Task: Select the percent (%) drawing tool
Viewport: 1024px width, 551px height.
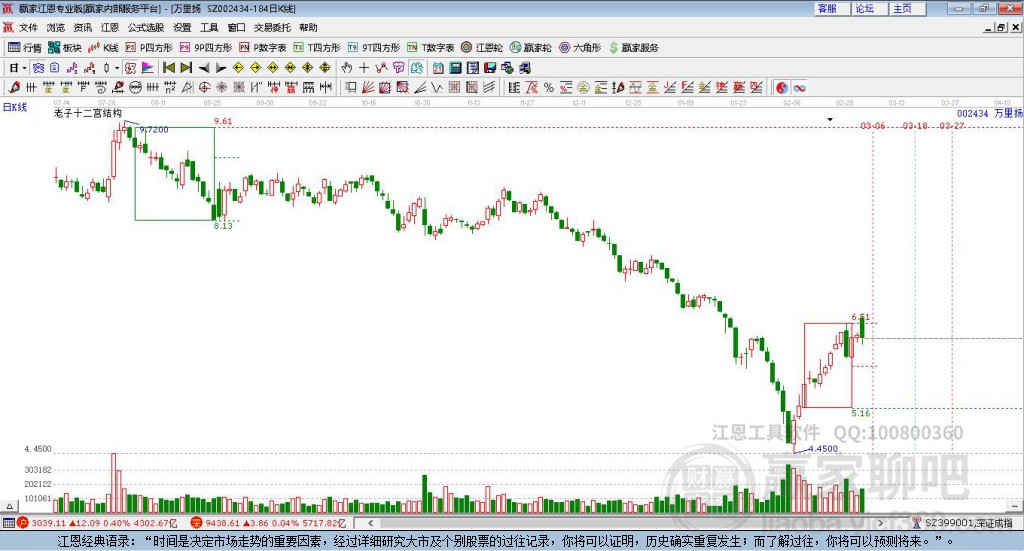Action: pyautogui.click(x=549, y=87)
